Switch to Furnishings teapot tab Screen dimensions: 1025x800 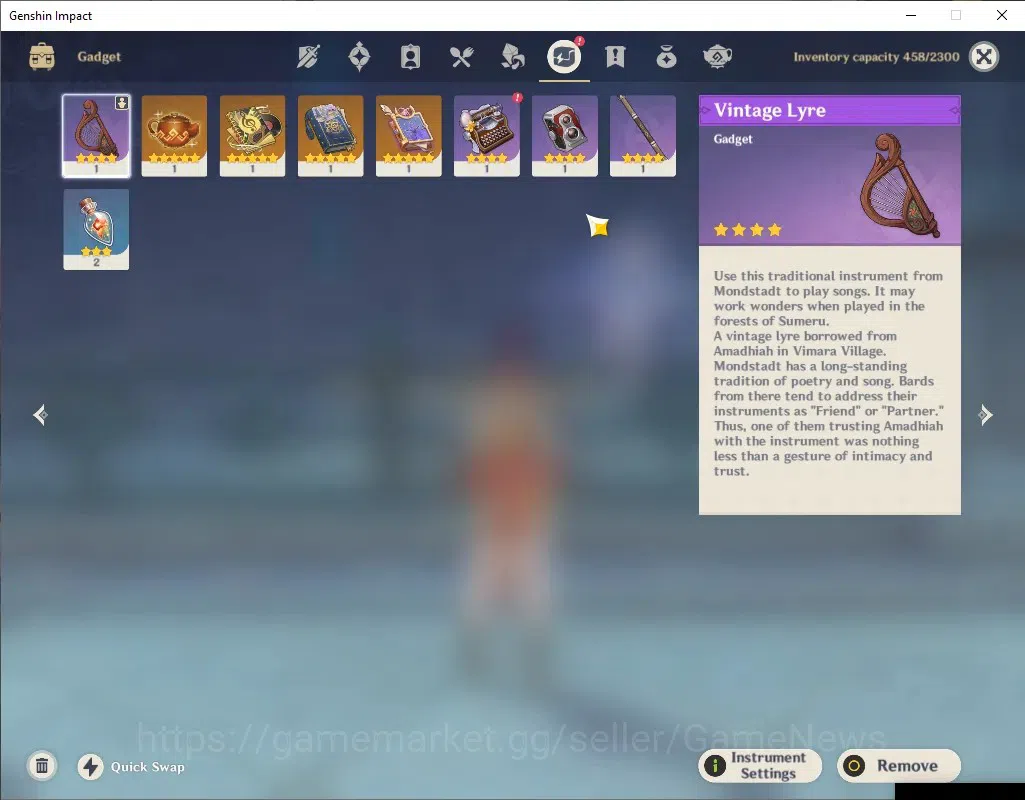(717, 57)
